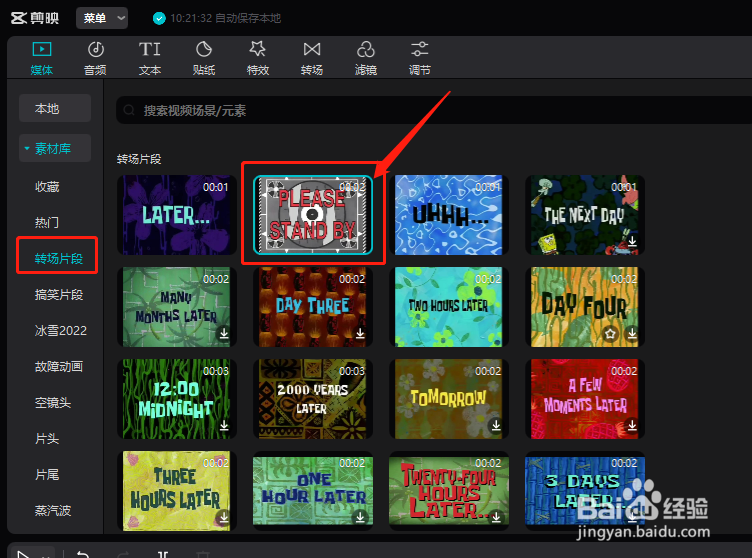Open the 故障动画 glitch animation category

(59, 367)
